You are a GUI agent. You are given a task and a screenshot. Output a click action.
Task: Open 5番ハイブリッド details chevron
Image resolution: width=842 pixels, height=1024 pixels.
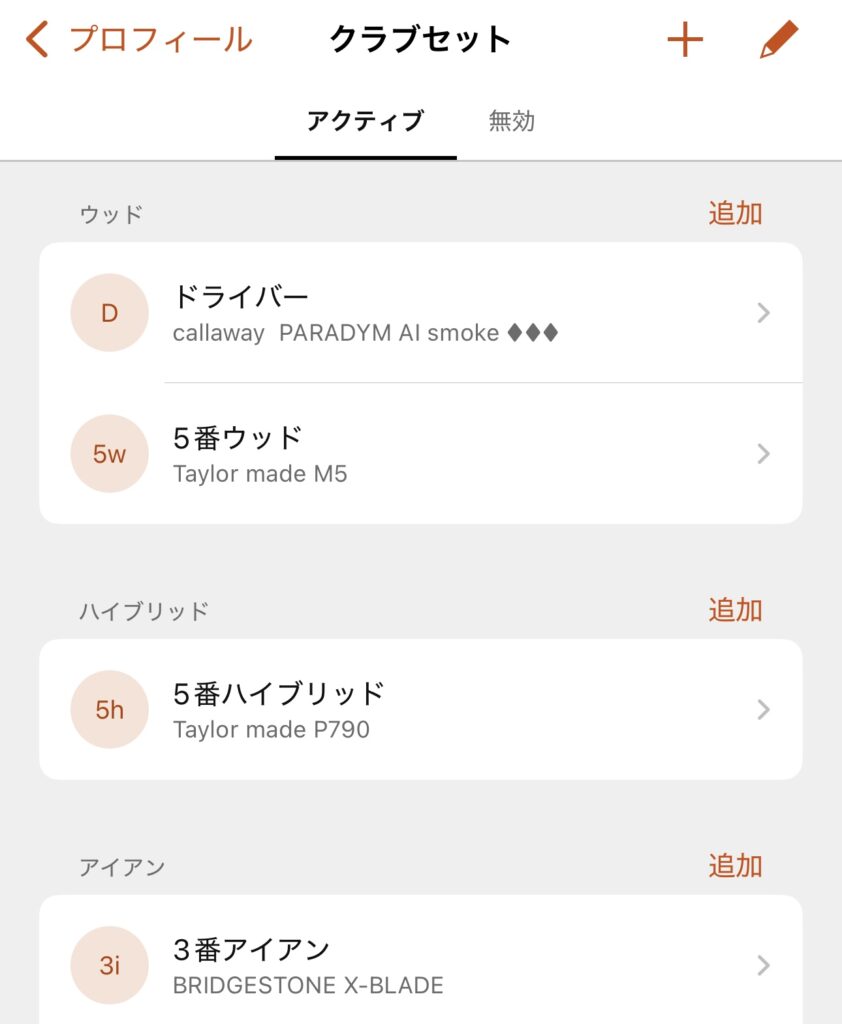(764, 710)
